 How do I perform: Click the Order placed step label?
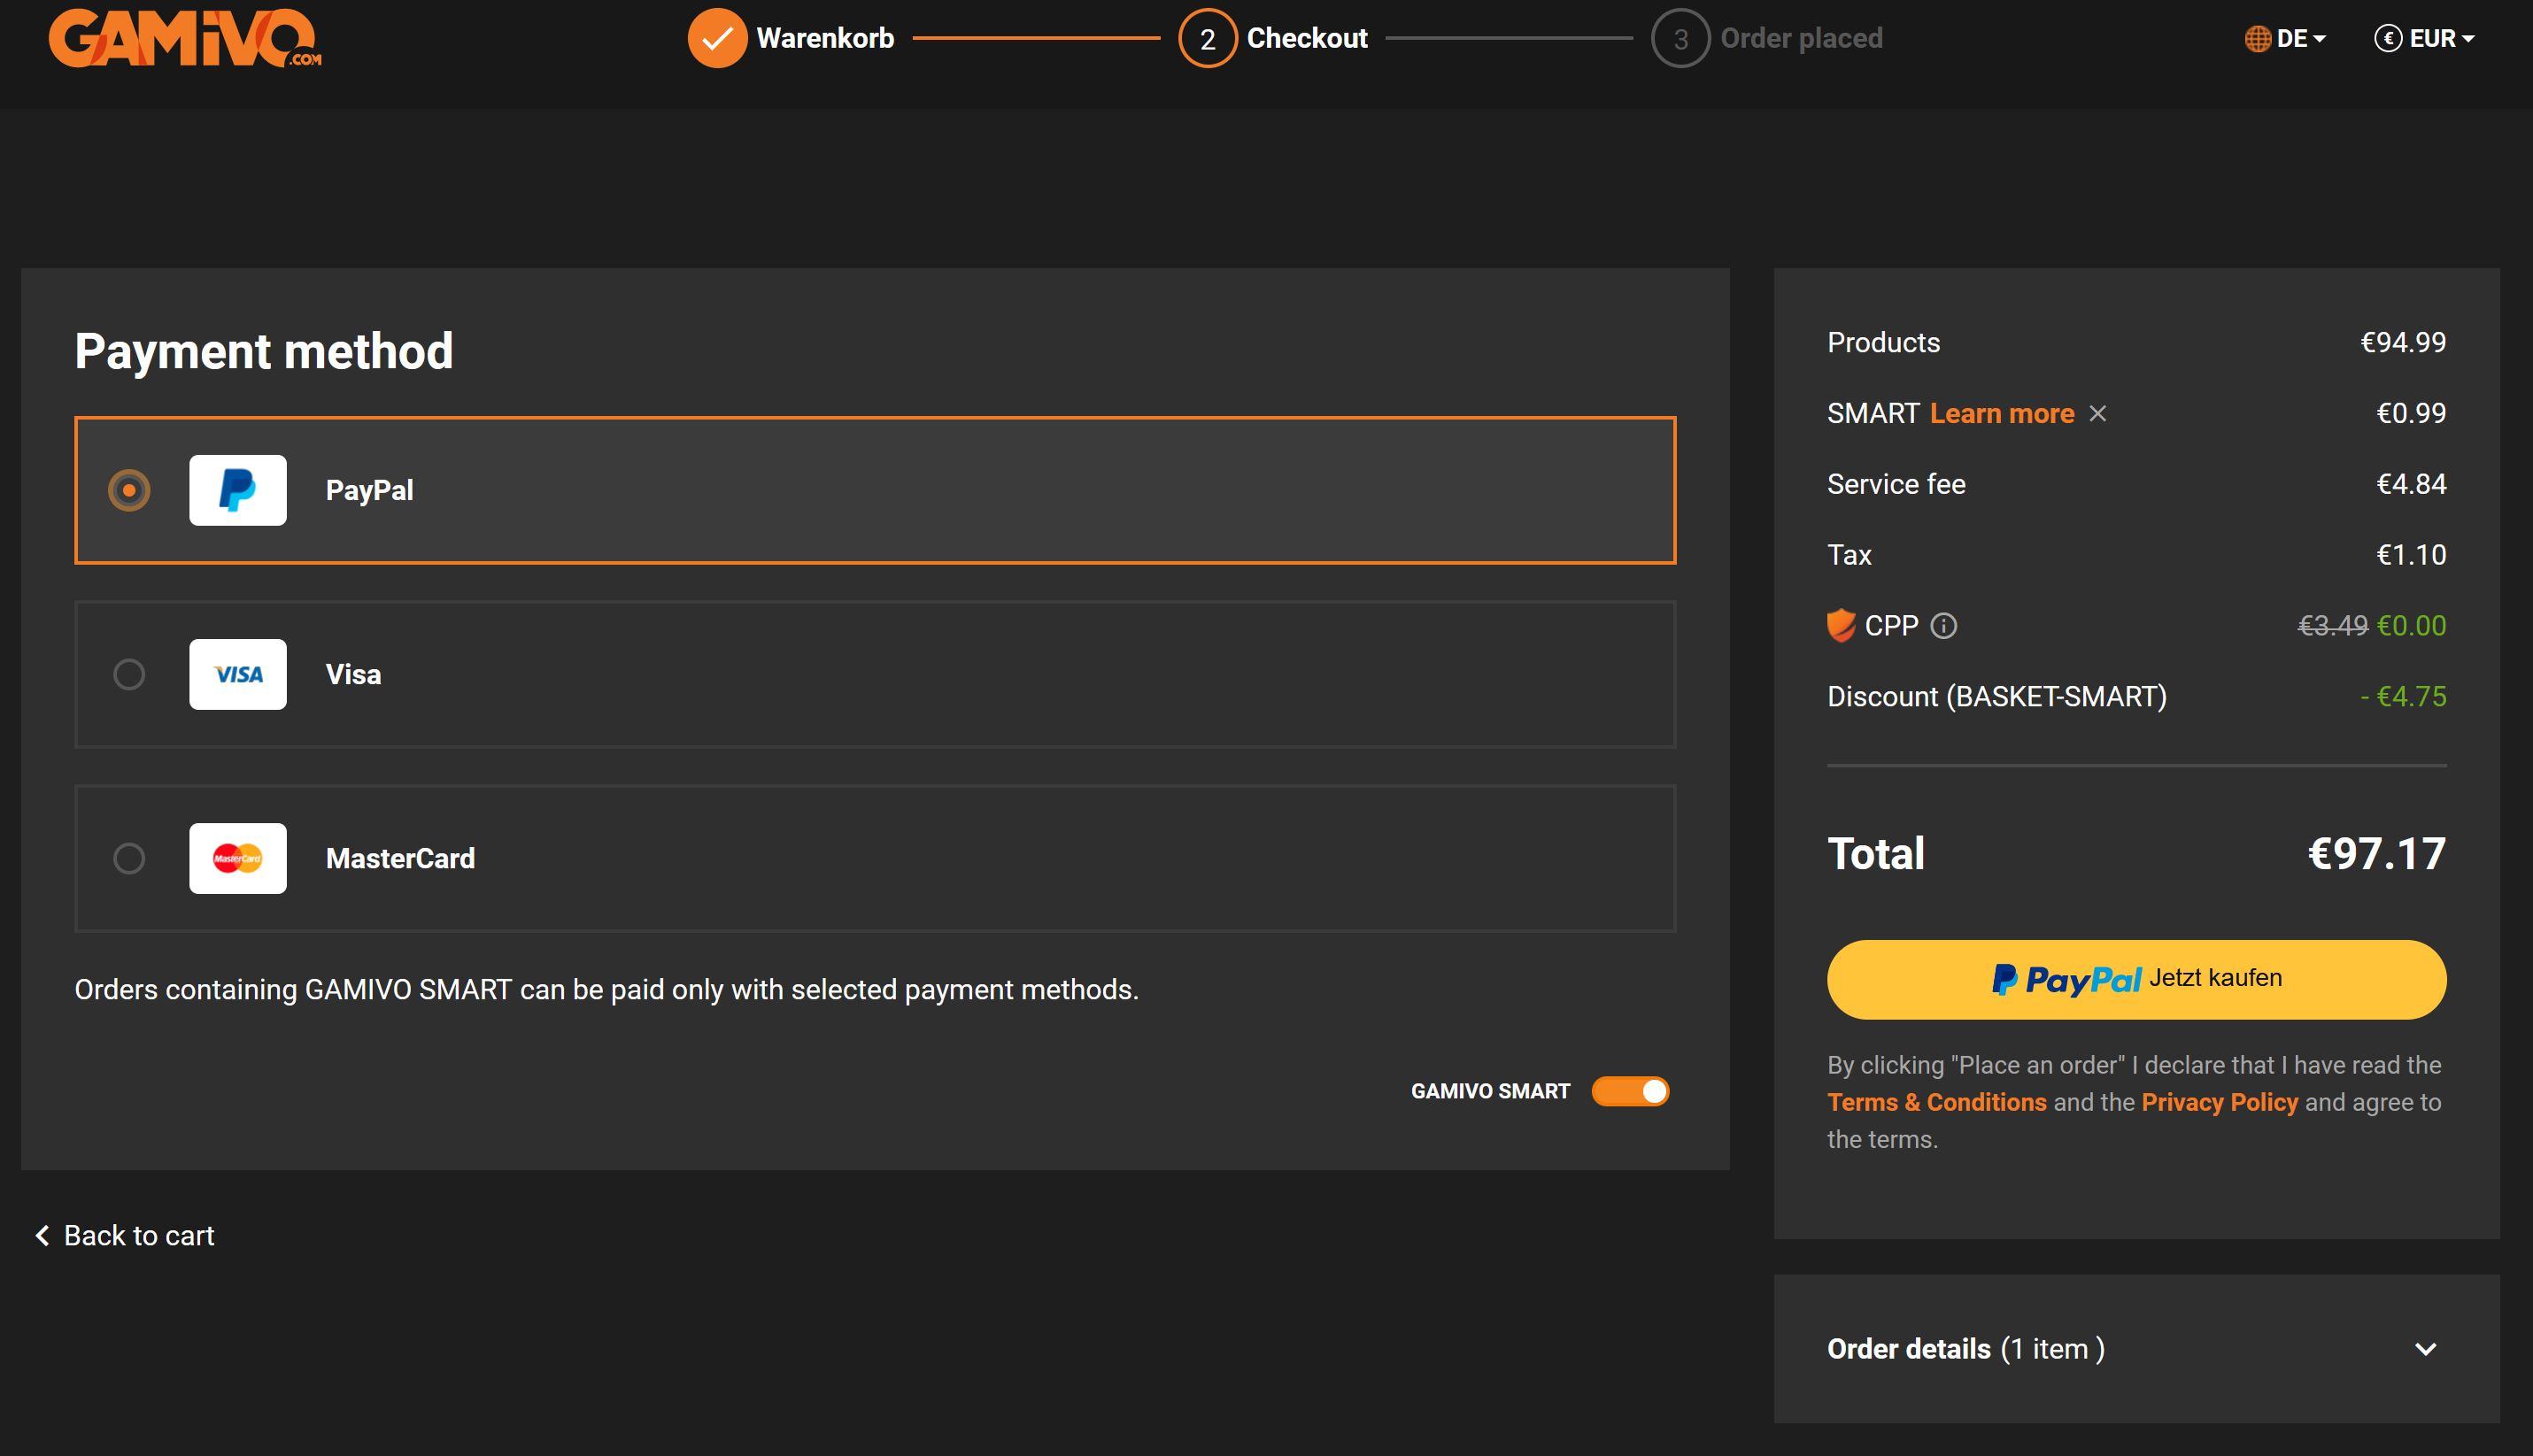point(1801,38)
